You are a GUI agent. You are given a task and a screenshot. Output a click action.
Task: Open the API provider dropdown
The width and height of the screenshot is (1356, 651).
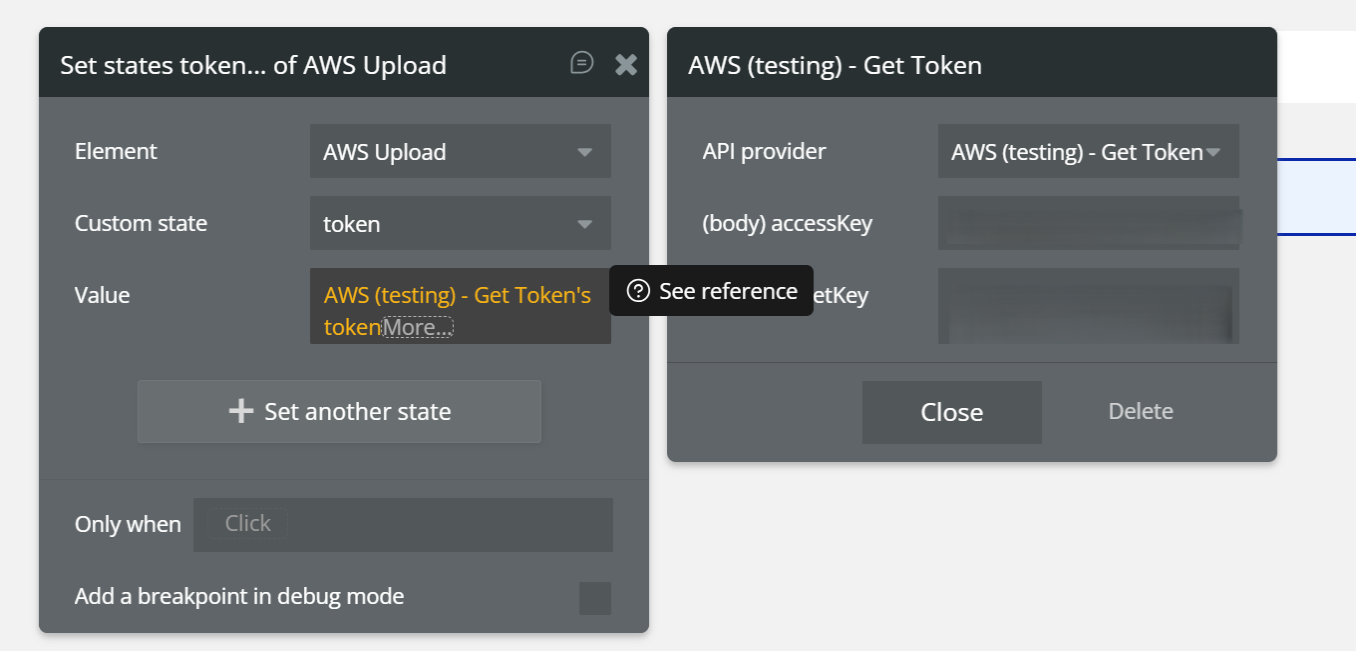click(x=1088, y=152)
